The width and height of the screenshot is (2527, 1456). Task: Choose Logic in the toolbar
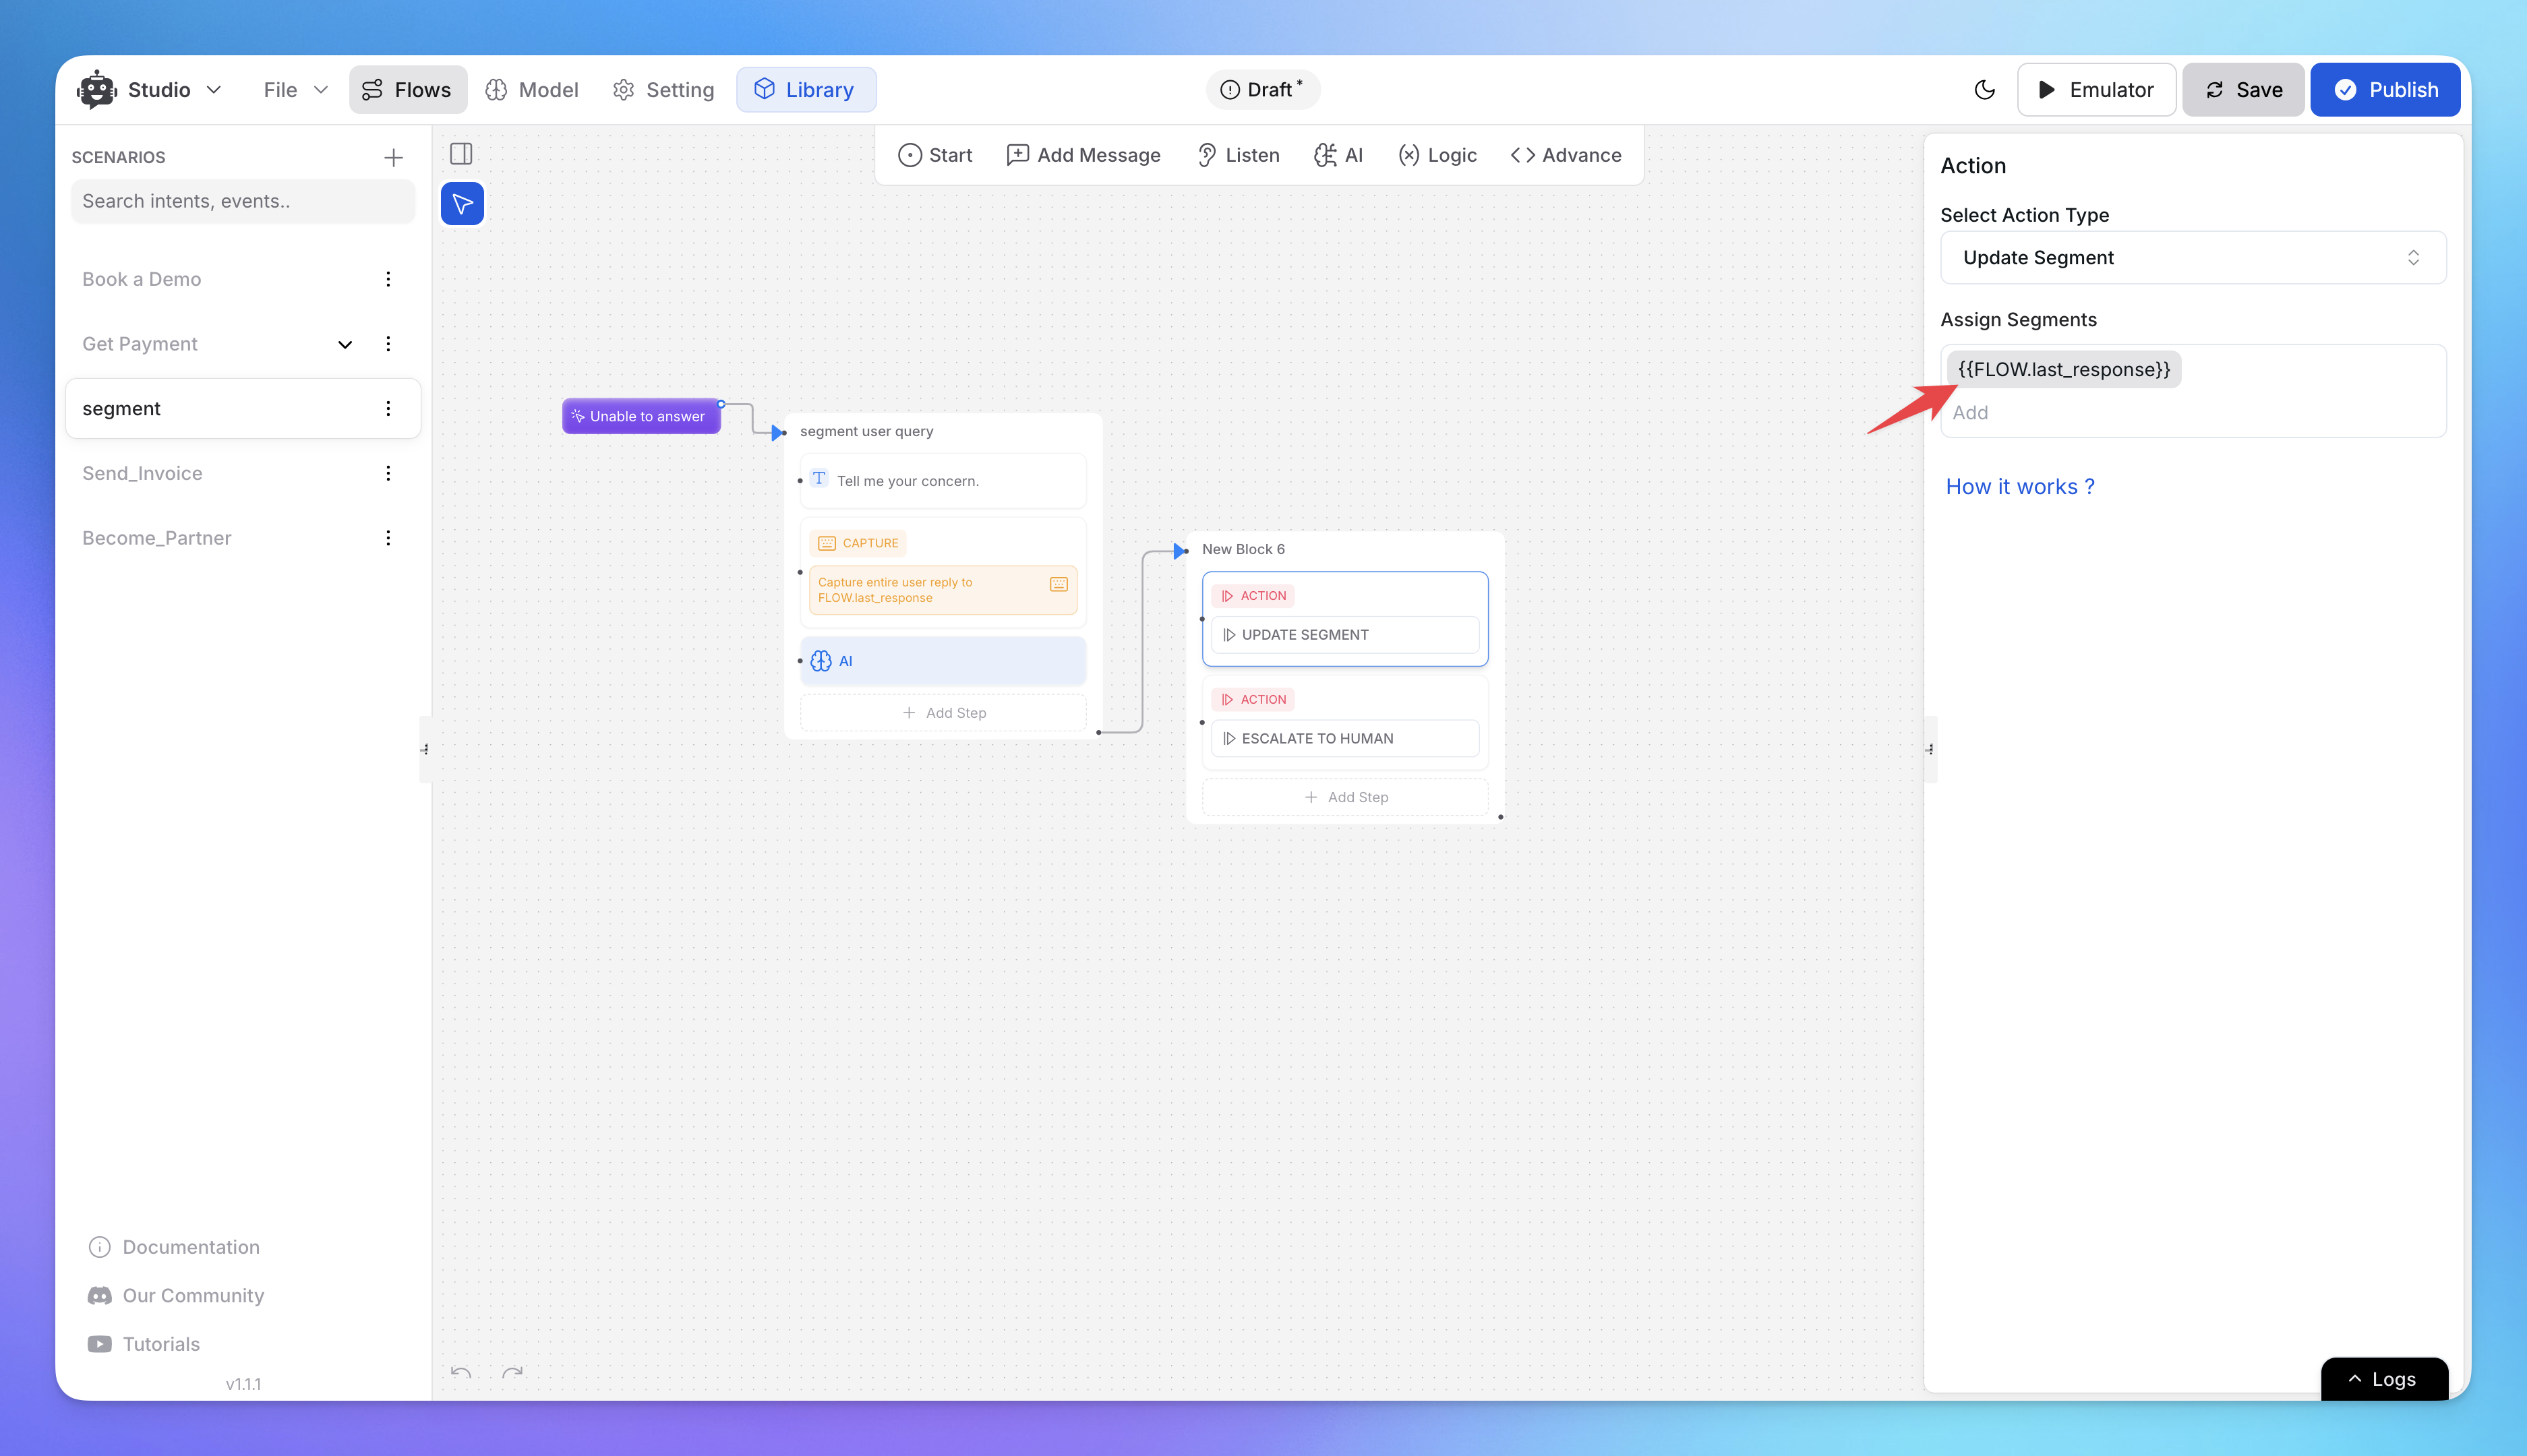1437,155
